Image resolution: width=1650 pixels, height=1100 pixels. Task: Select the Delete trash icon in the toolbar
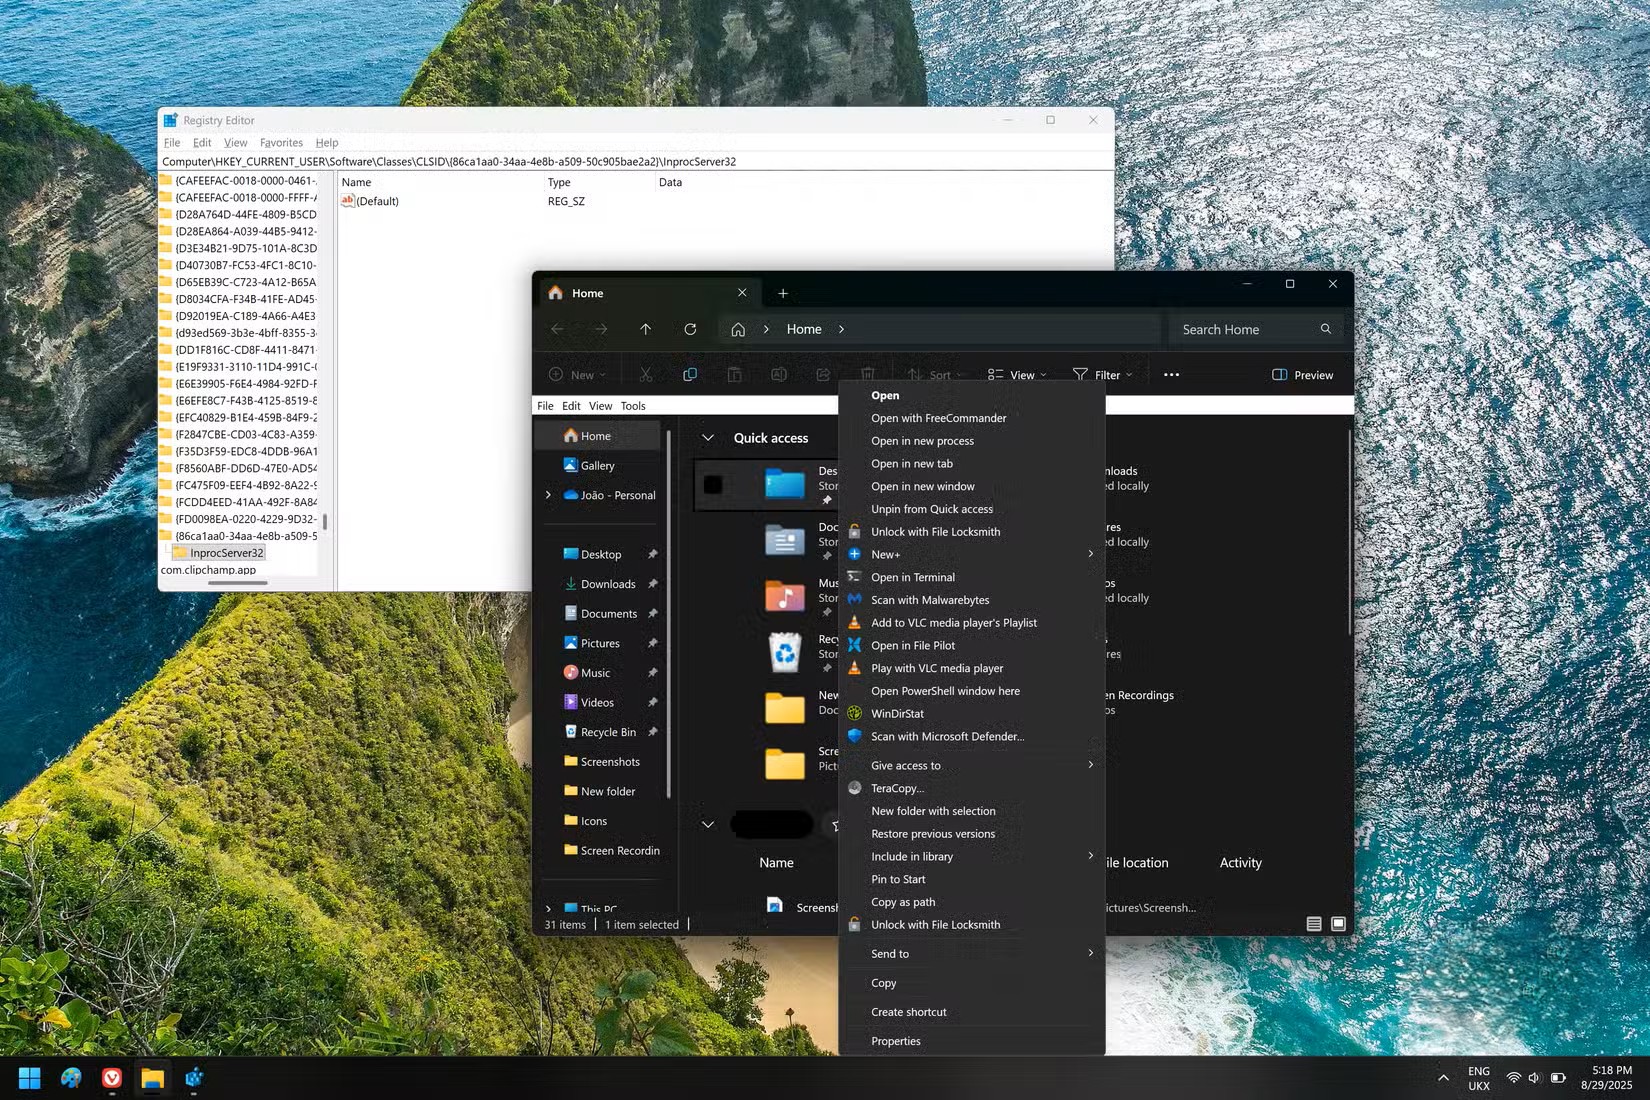point(867,374)
